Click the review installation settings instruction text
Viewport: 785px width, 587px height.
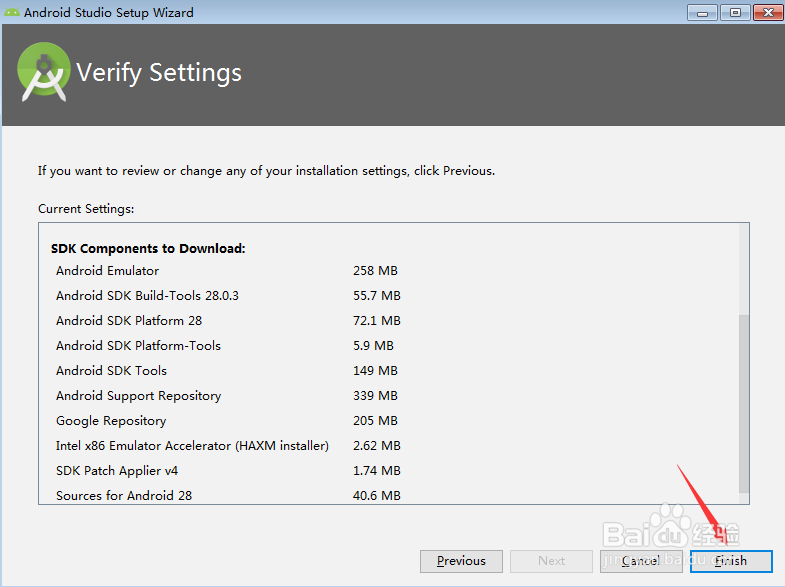point(266,171)
